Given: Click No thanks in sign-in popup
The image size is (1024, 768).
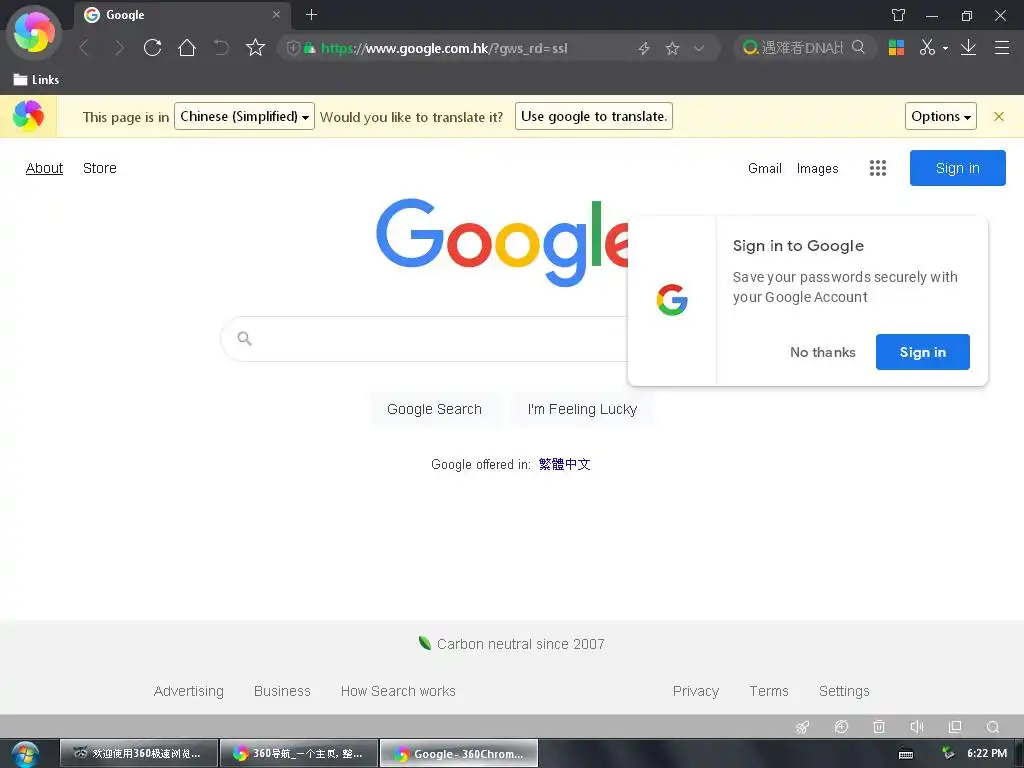Looking at the screenshot, I should coord(823,352).
